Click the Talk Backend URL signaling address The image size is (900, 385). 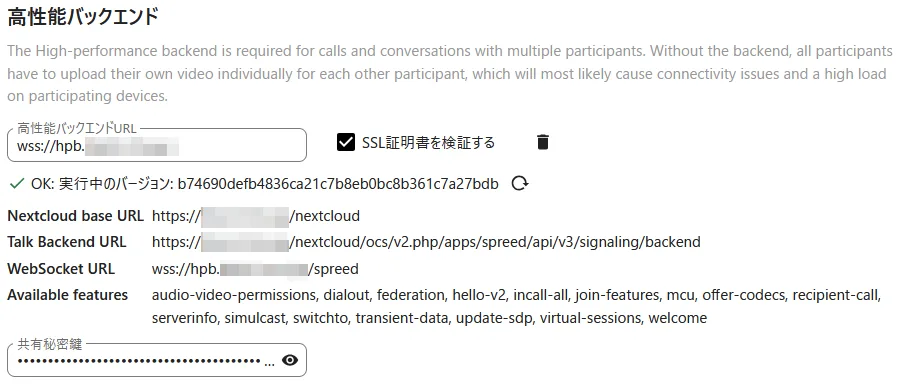tap(426, 242)
